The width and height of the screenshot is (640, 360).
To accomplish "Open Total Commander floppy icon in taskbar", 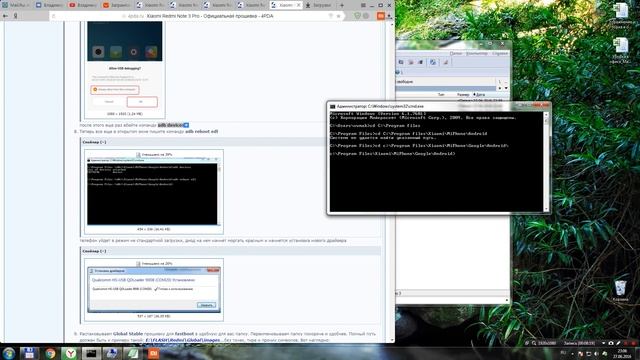I will [29, 353].
